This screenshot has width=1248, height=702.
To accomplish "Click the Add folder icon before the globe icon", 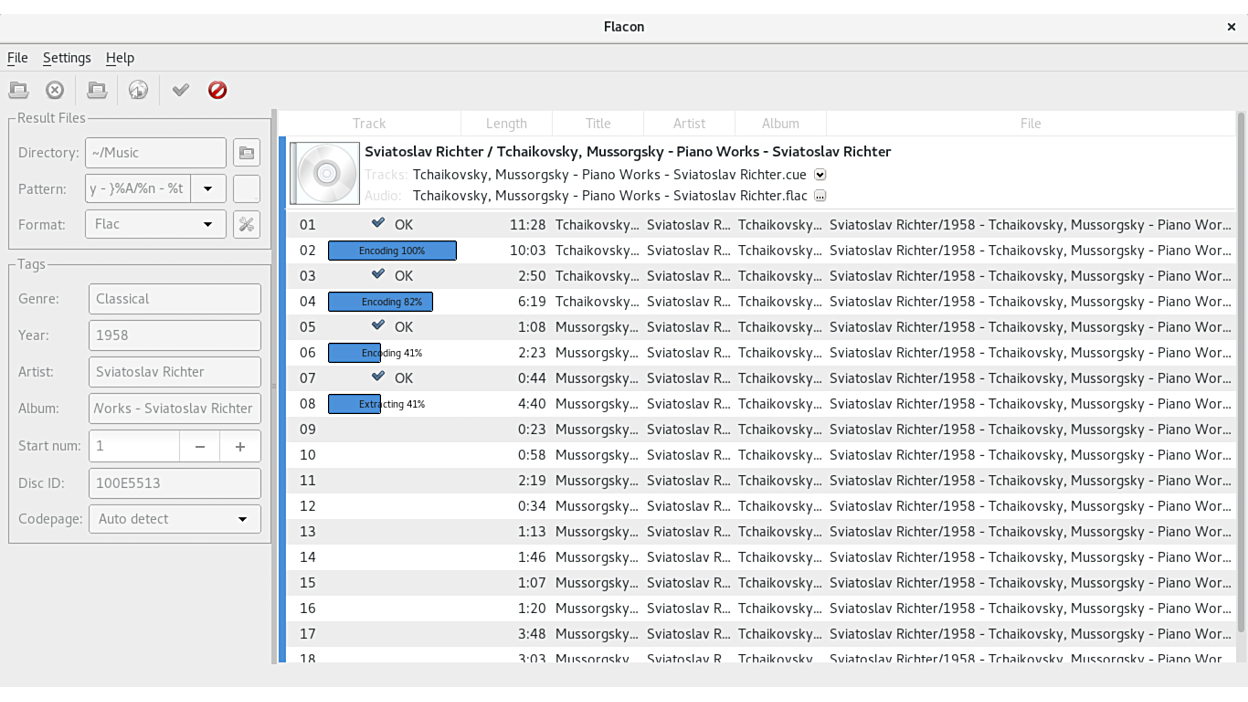I will (x=97, y=90).
